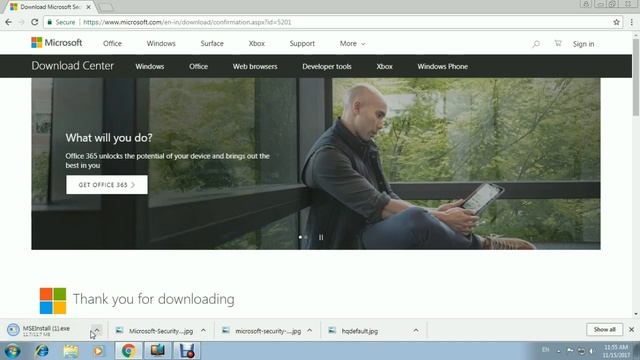Open options arrow for MSEInstall (1).exe download
This screenshot has width=640, height=360.
pos(97,329)
